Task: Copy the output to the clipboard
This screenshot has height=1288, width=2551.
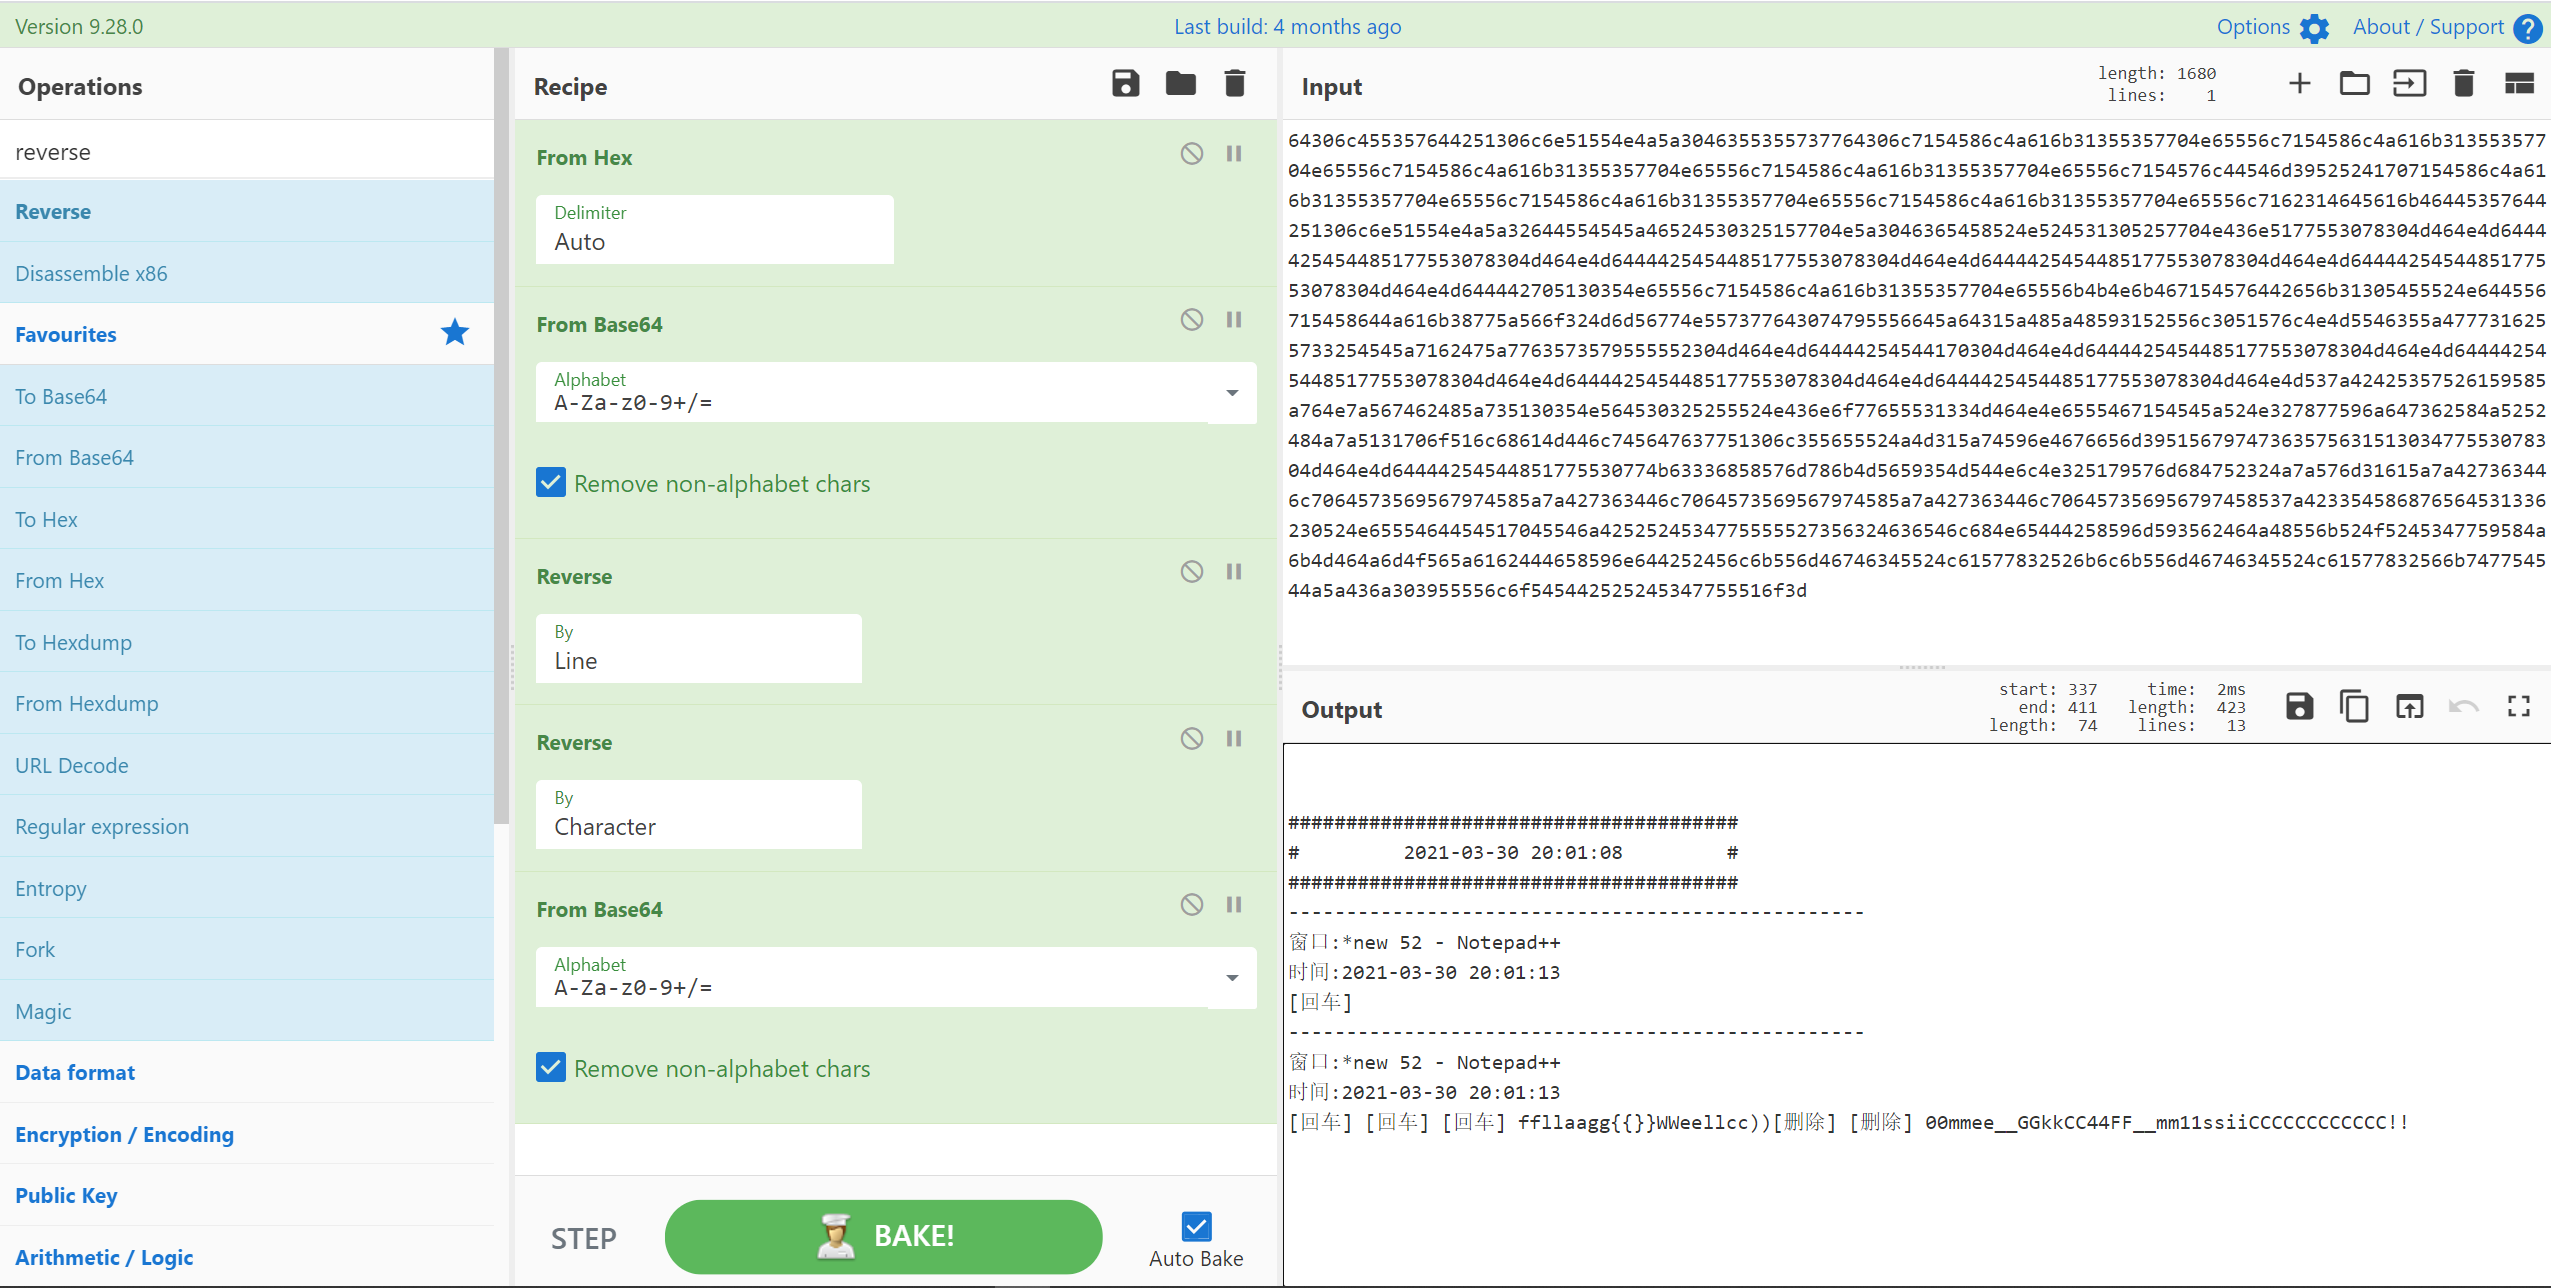Action: [2354, 707]
